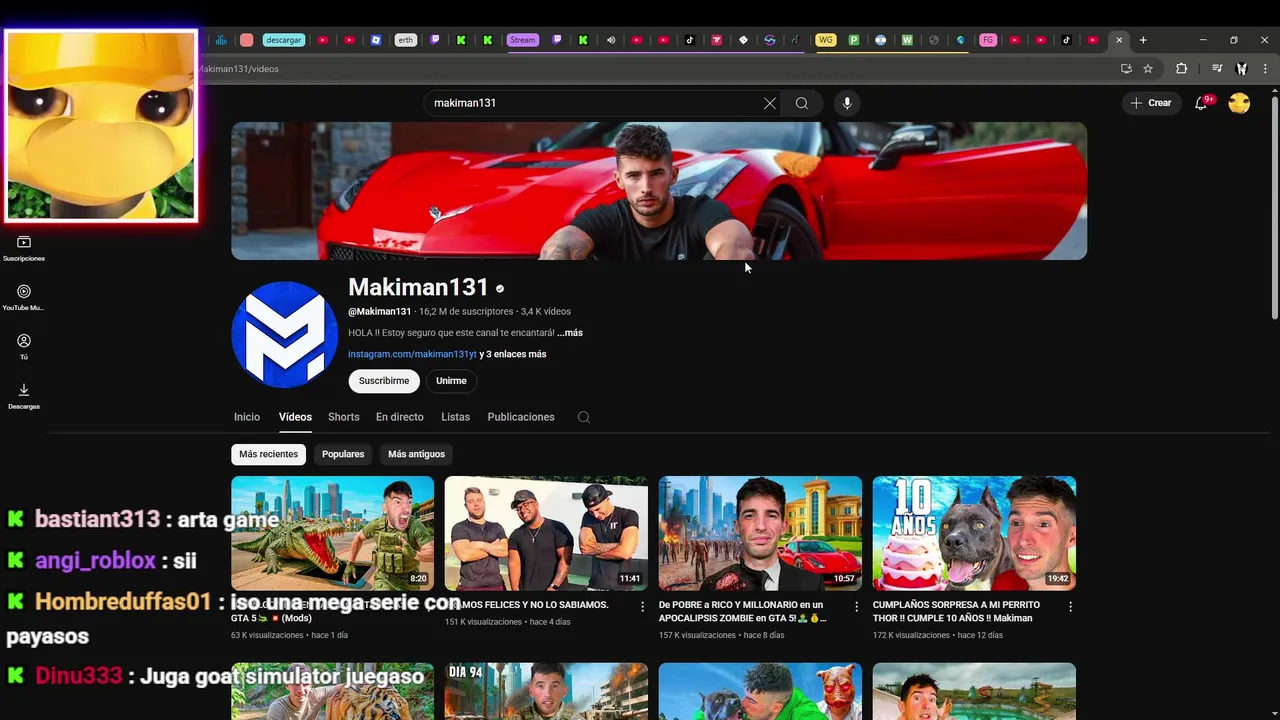The image size is (1280, 720).
Task: Go to Suscripciones in the sidebar
Action: (24, 248)
